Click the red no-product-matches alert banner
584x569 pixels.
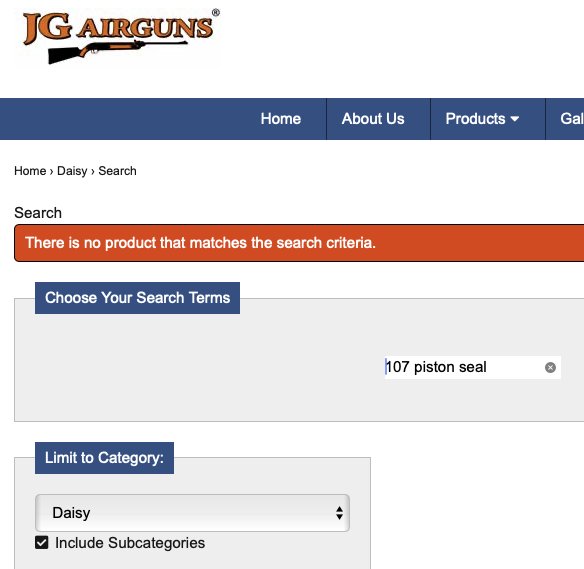coord(299,243)
